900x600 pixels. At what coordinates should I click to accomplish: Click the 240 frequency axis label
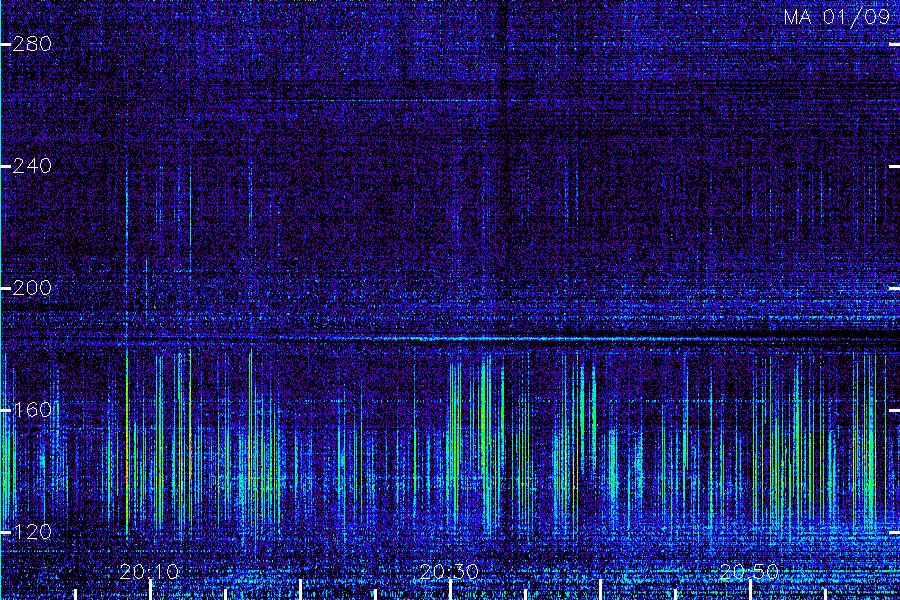click(32, 166)
